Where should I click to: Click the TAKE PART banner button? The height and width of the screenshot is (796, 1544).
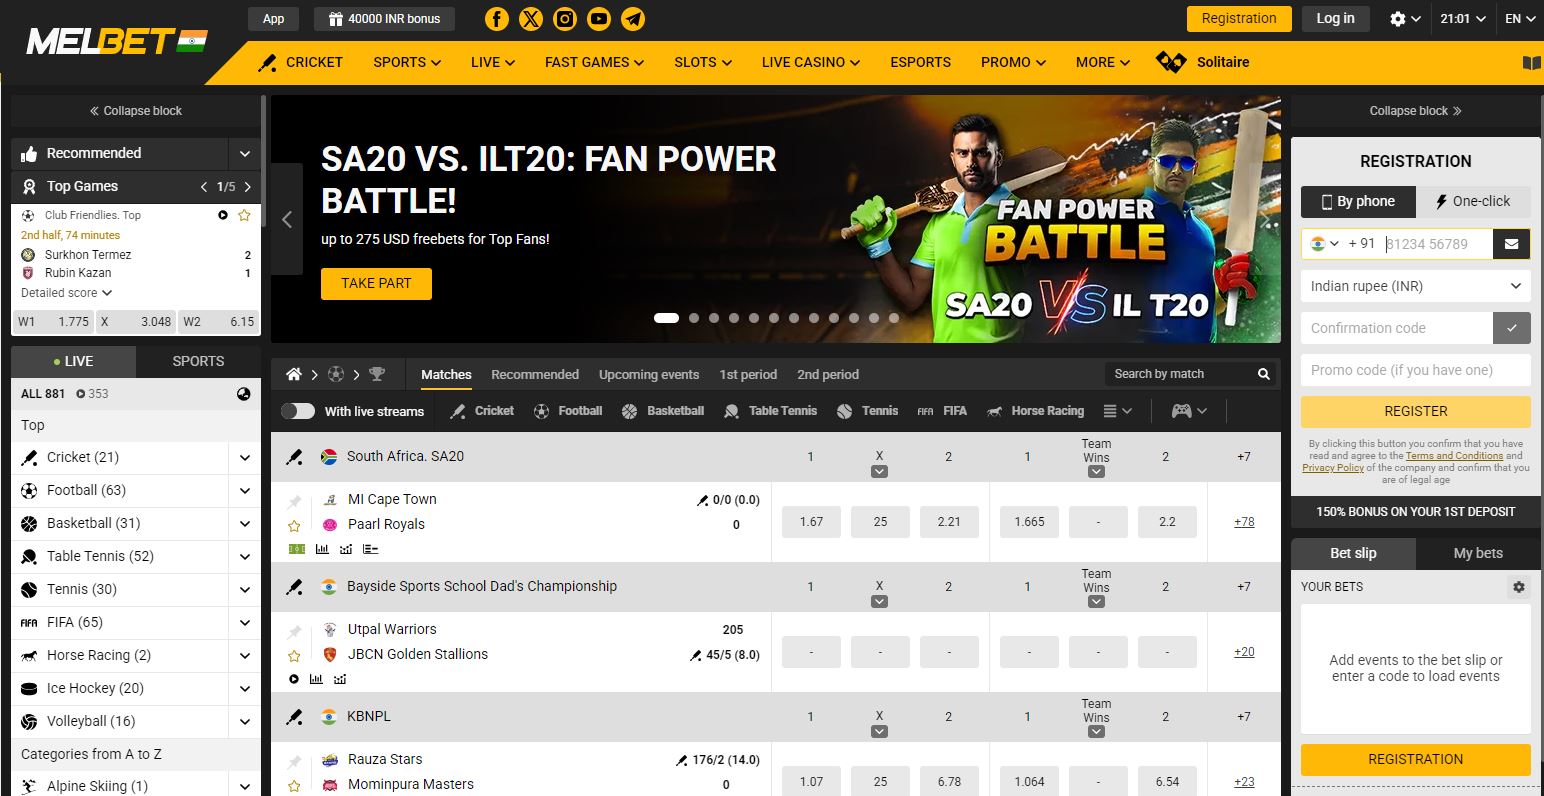coord(376,283)
